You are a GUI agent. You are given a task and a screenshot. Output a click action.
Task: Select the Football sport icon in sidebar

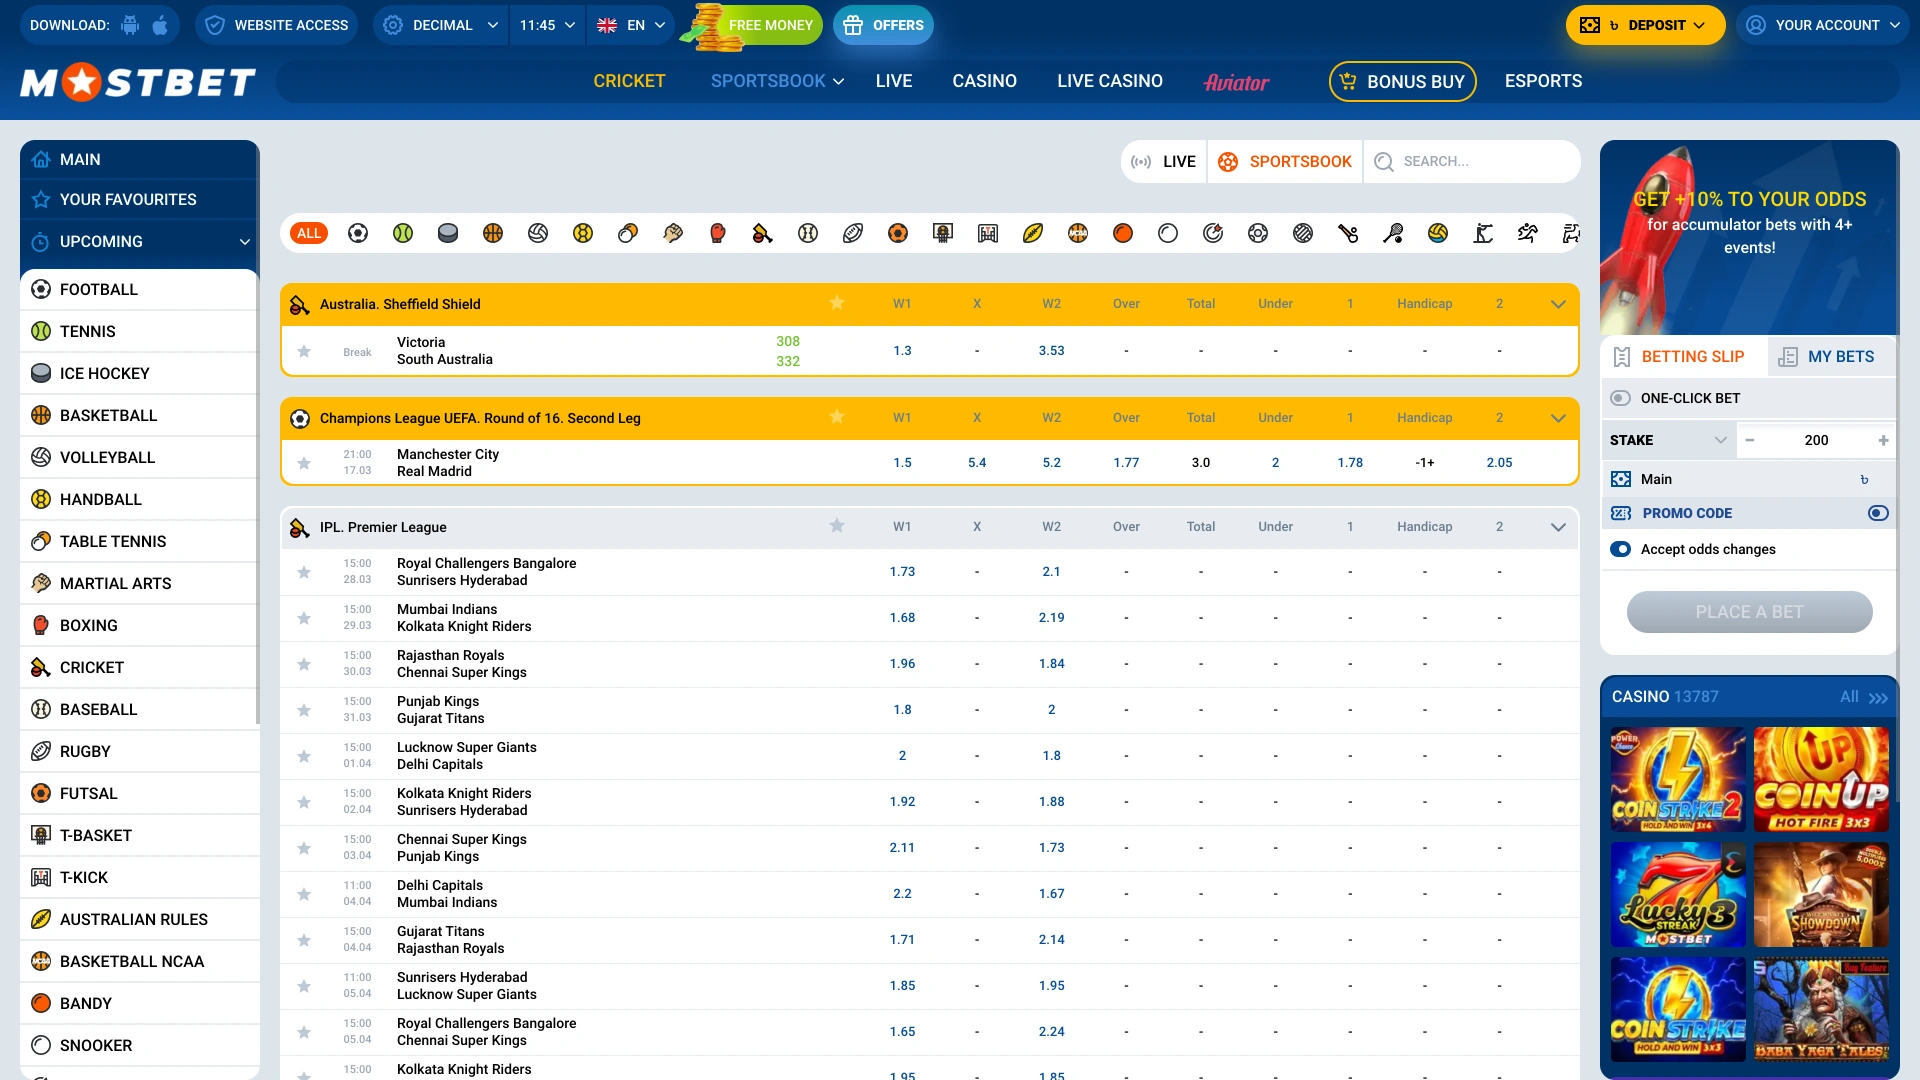coord(40,289)
